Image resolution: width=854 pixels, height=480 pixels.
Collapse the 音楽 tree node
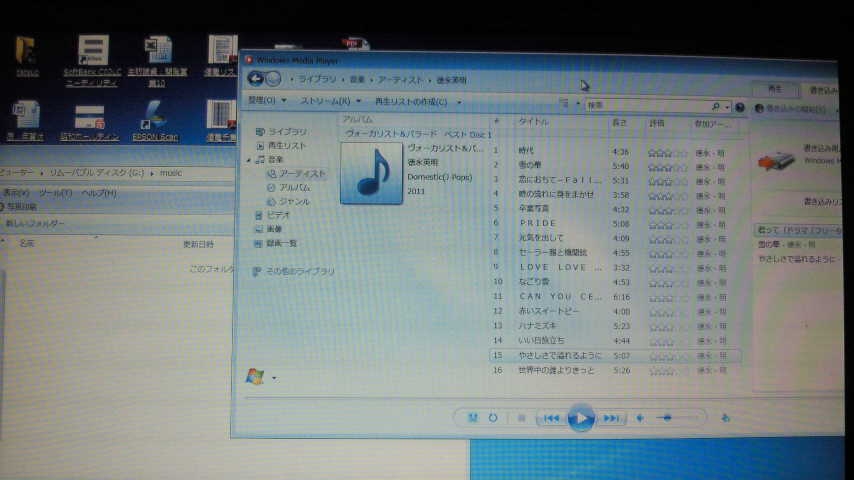click(x=248, y=160)
